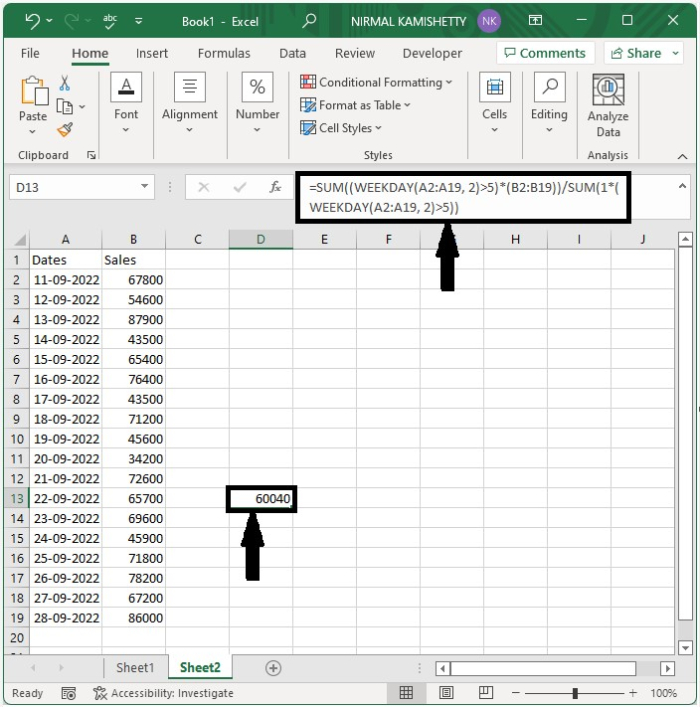
Task: Click the Enter checkmark in formula bar
Action: [239, 187]
